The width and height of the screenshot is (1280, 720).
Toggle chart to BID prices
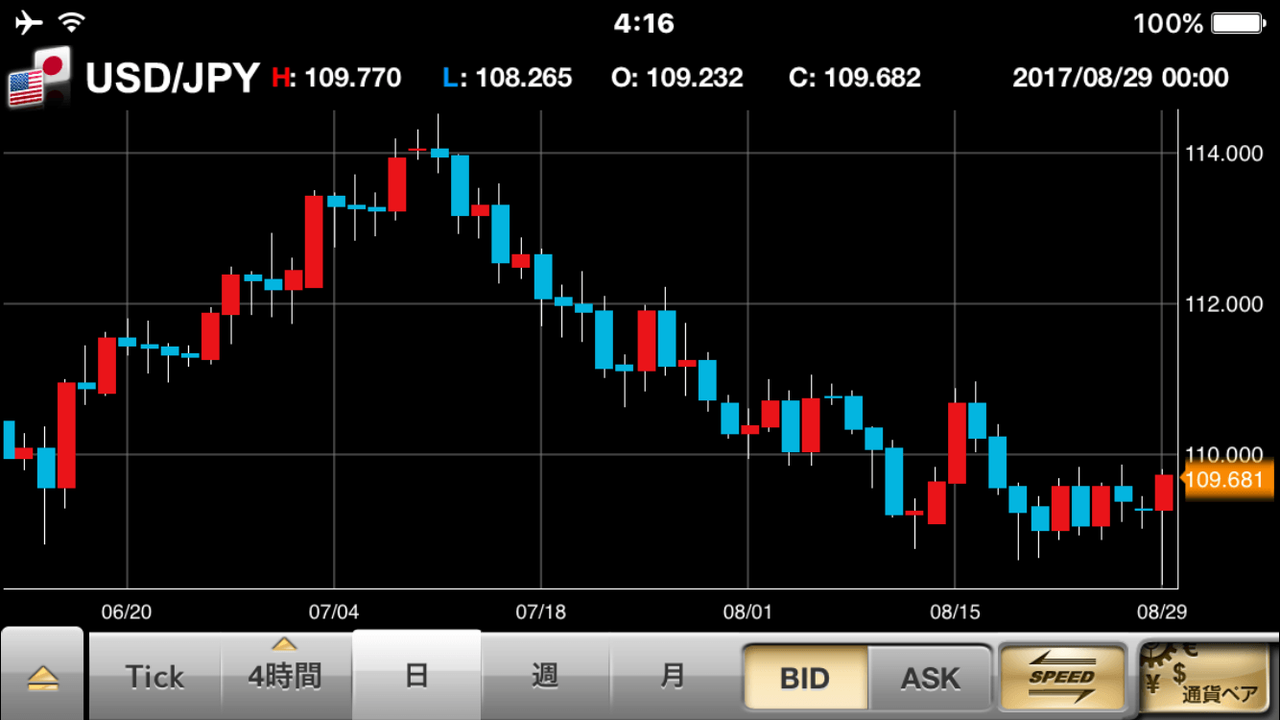tap(805, 678)
